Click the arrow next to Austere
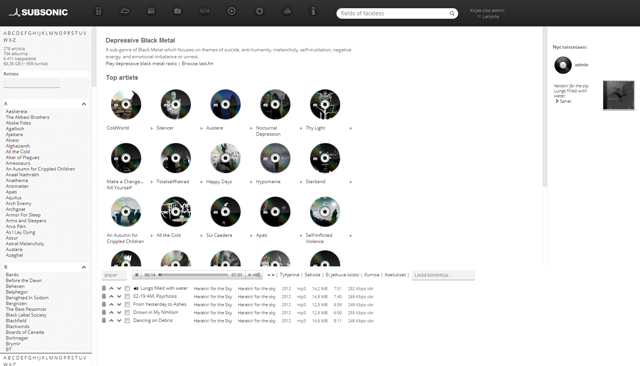 251,128
